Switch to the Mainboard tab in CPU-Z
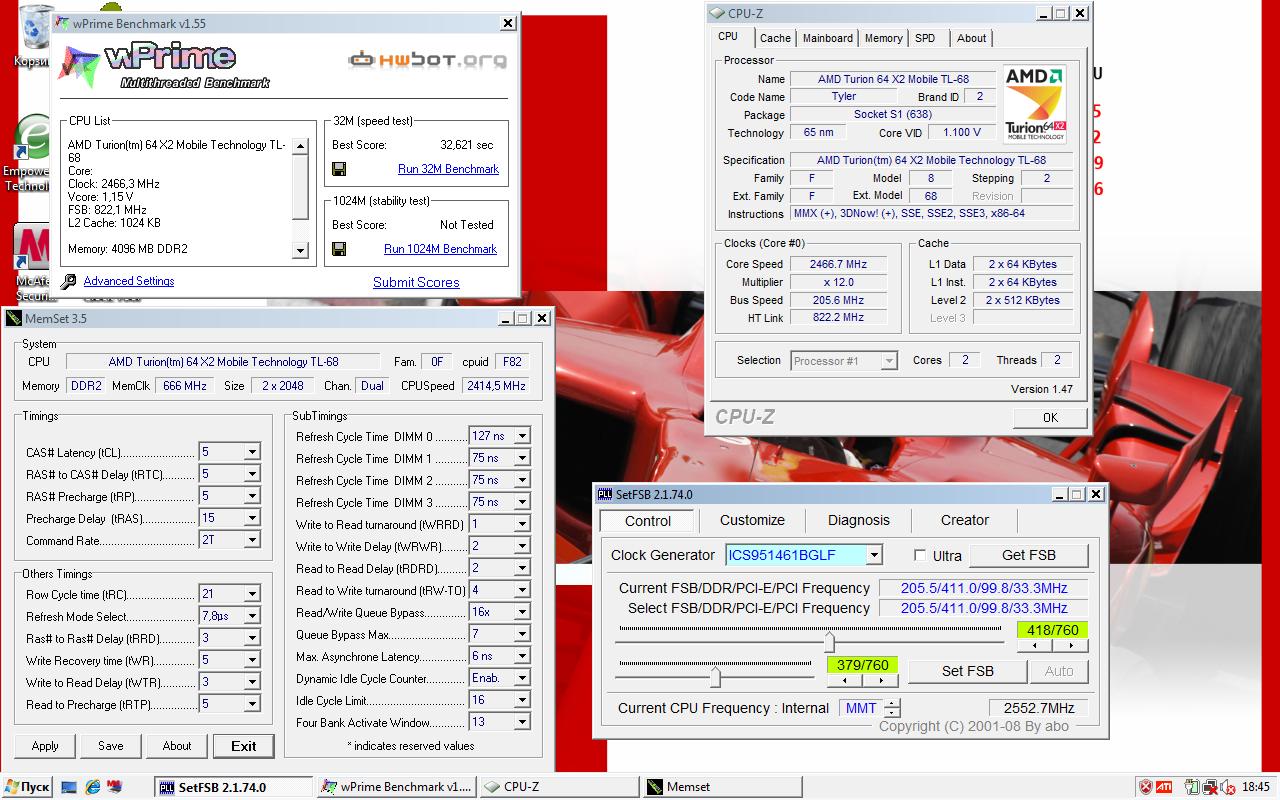 (x=828, y=38)
